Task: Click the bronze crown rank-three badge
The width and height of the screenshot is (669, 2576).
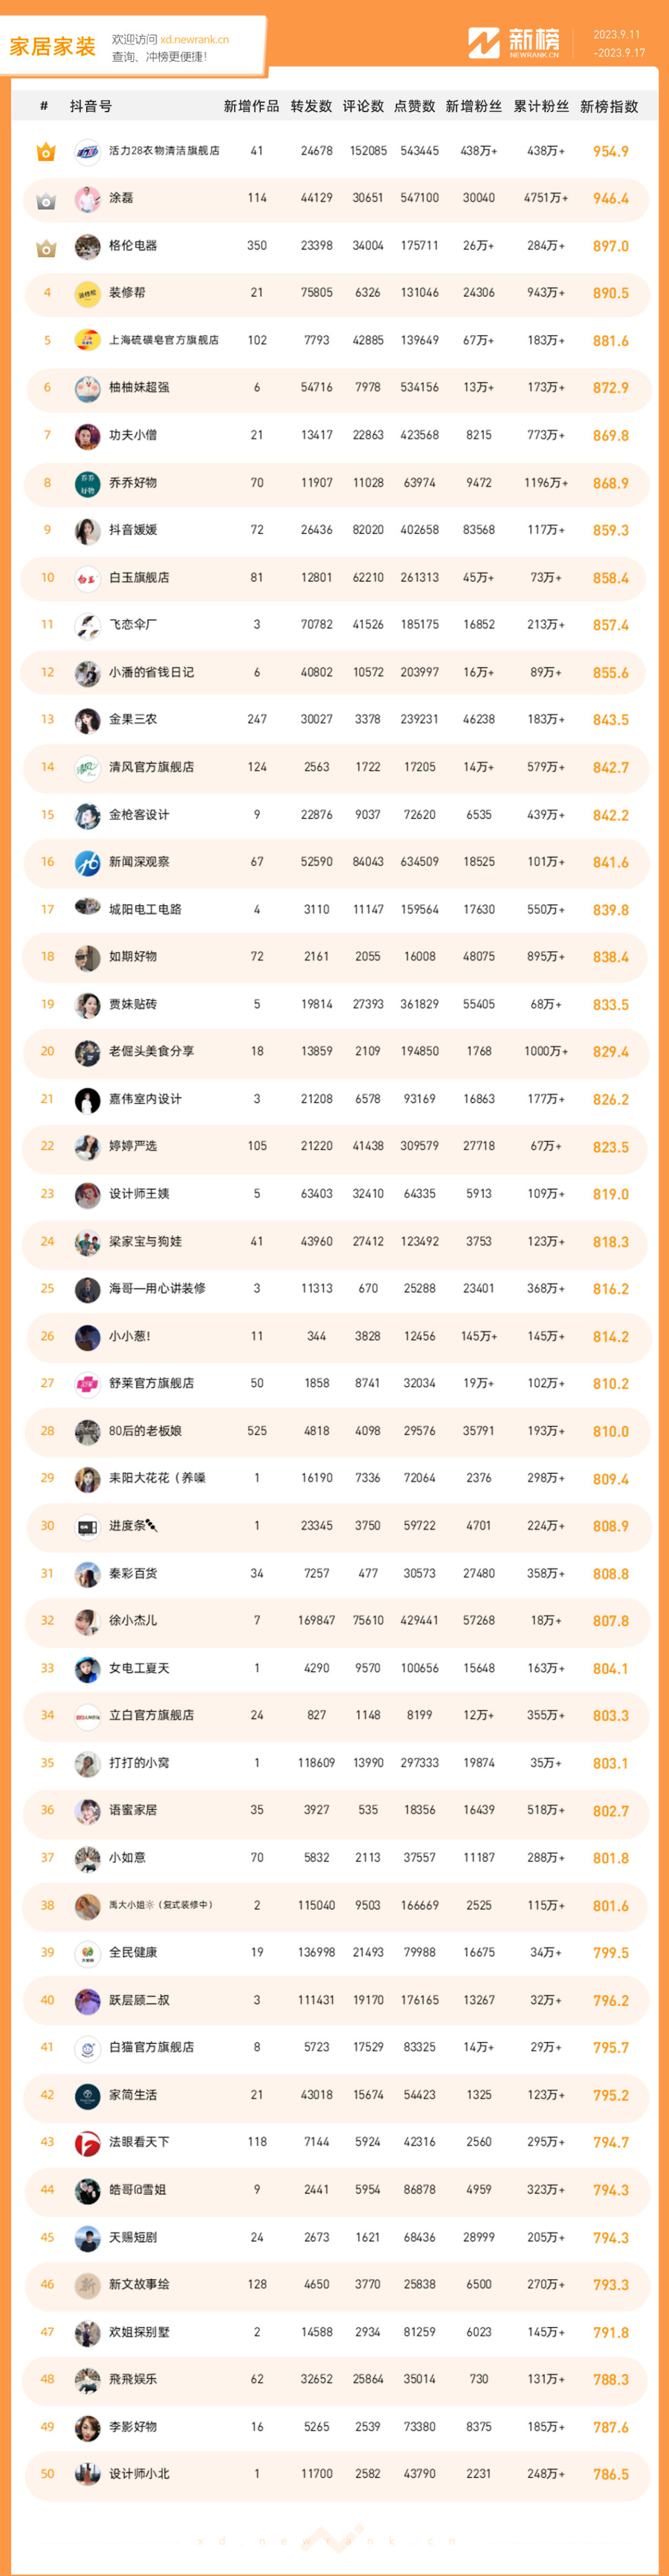Action: [46, 247]
